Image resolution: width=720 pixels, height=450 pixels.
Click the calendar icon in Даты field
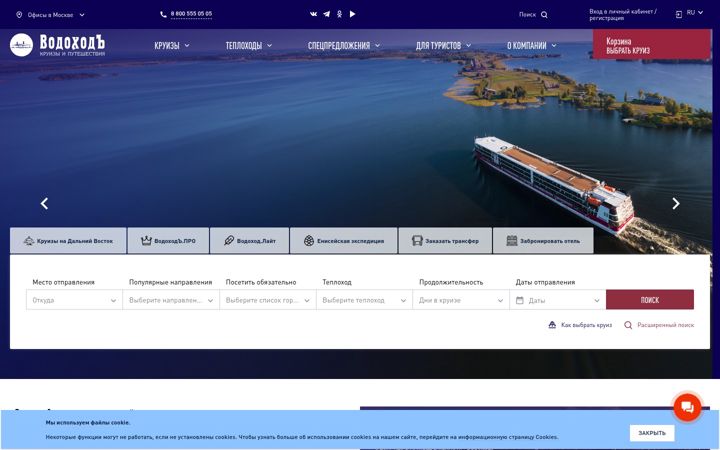click(520, 300)
